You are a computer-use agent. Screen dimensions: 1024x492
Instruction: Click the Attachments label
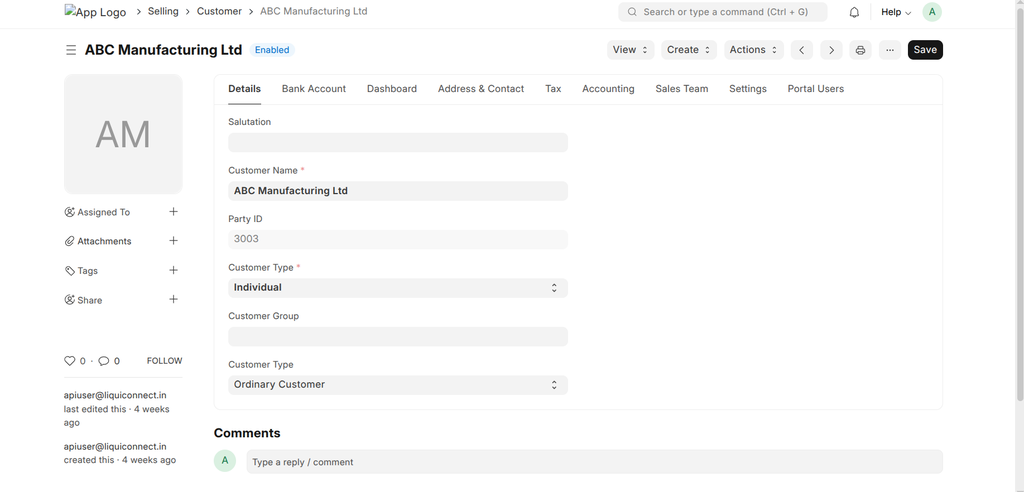click(104, 242)
